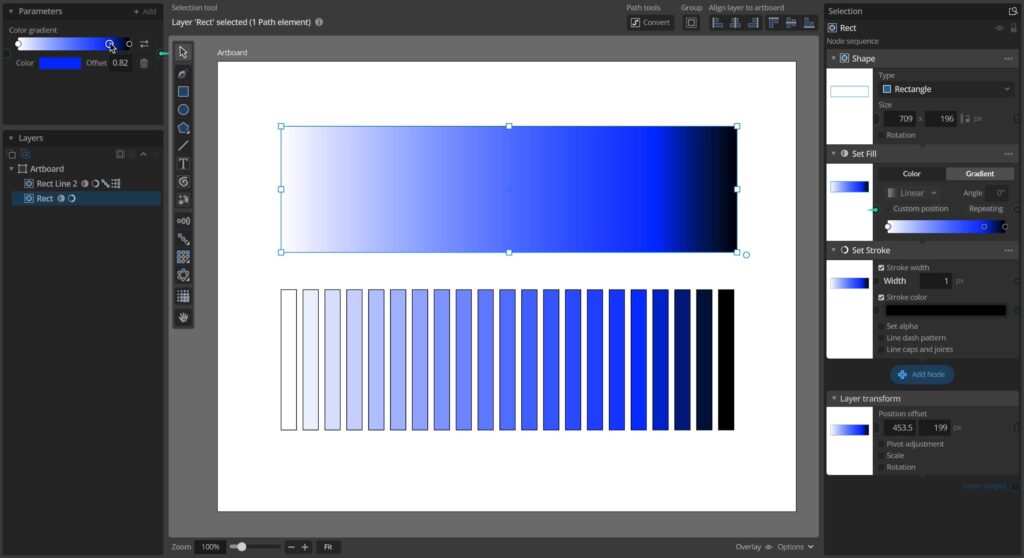Collapse the Set Stroke section

833,250
